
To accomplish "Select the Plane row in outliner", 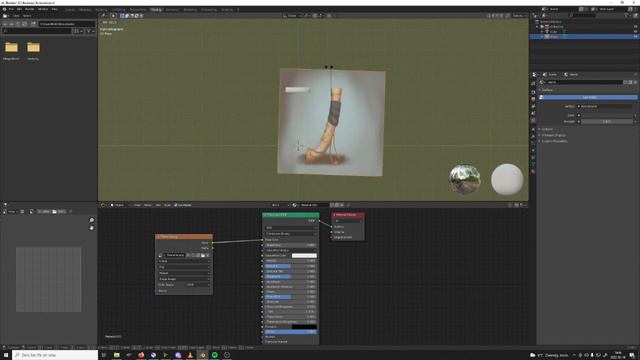I will pos(554,37).
